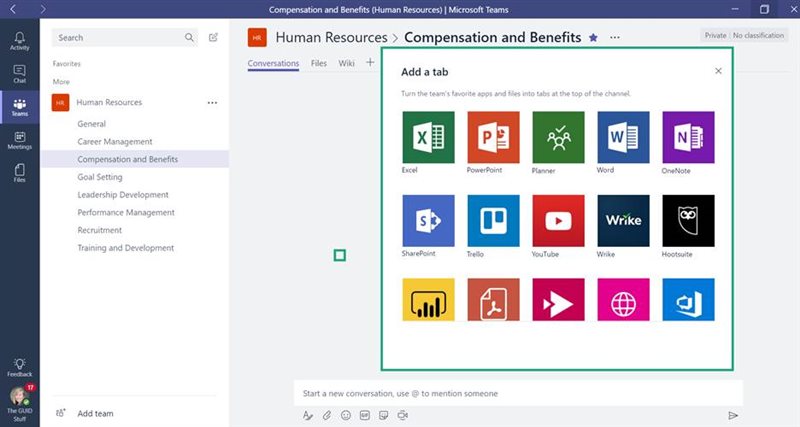The image size is (800, 427).
Task: Open Human Resources team options ellipsis
Action: (212, 103)
